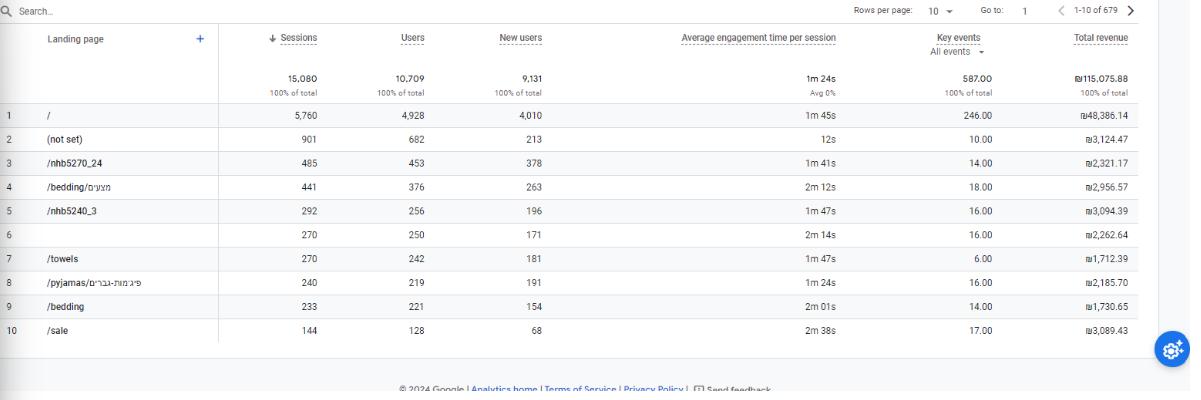Open the Privacy Policy link
This screenshot has height=400, width=1201.
654,389
